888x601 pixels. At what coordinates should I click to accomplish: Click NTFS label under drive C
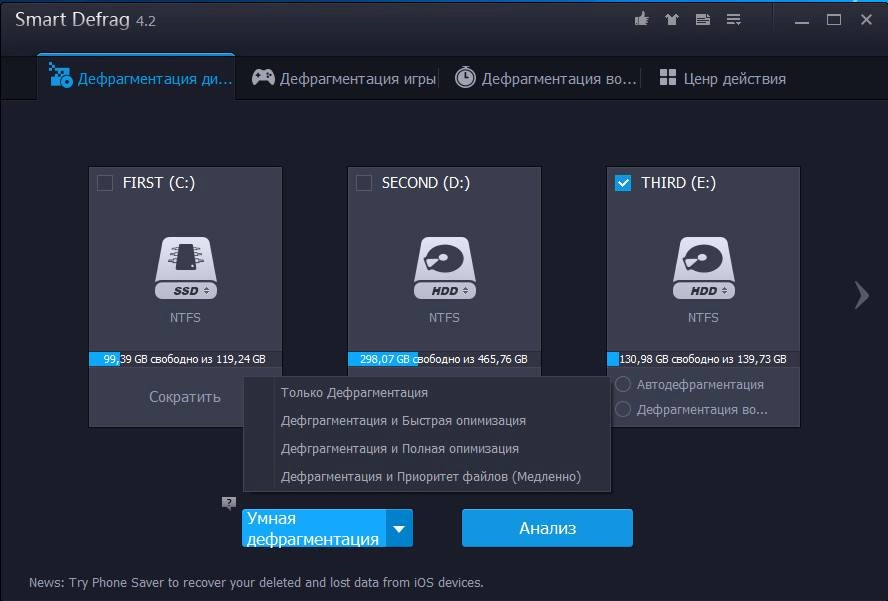click(185, 318)
